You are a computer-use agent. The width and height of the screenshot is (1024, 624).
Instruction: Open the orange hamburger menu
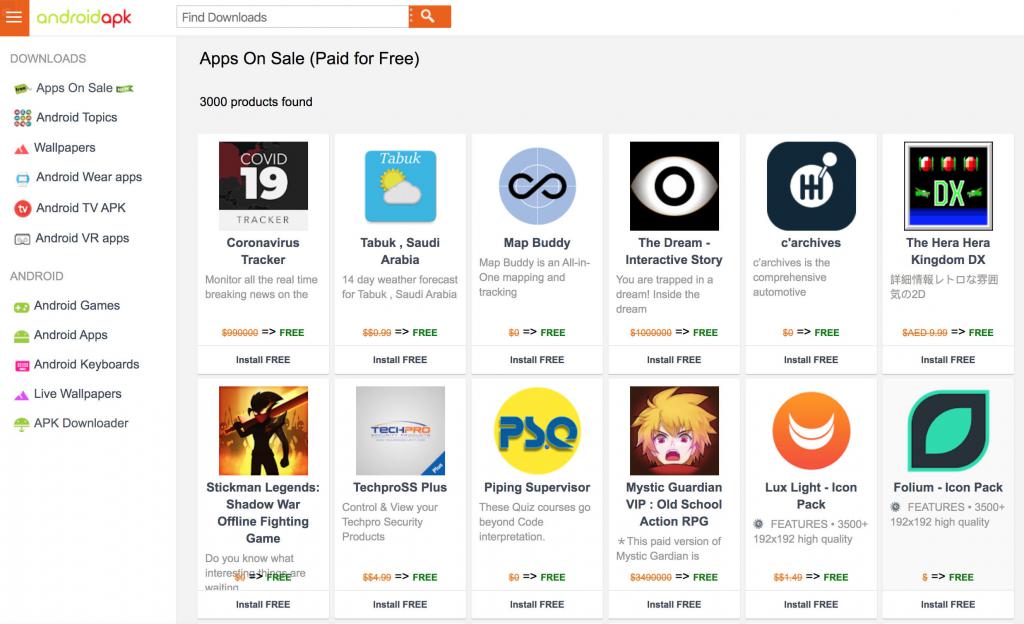click(x=14, y=17)
